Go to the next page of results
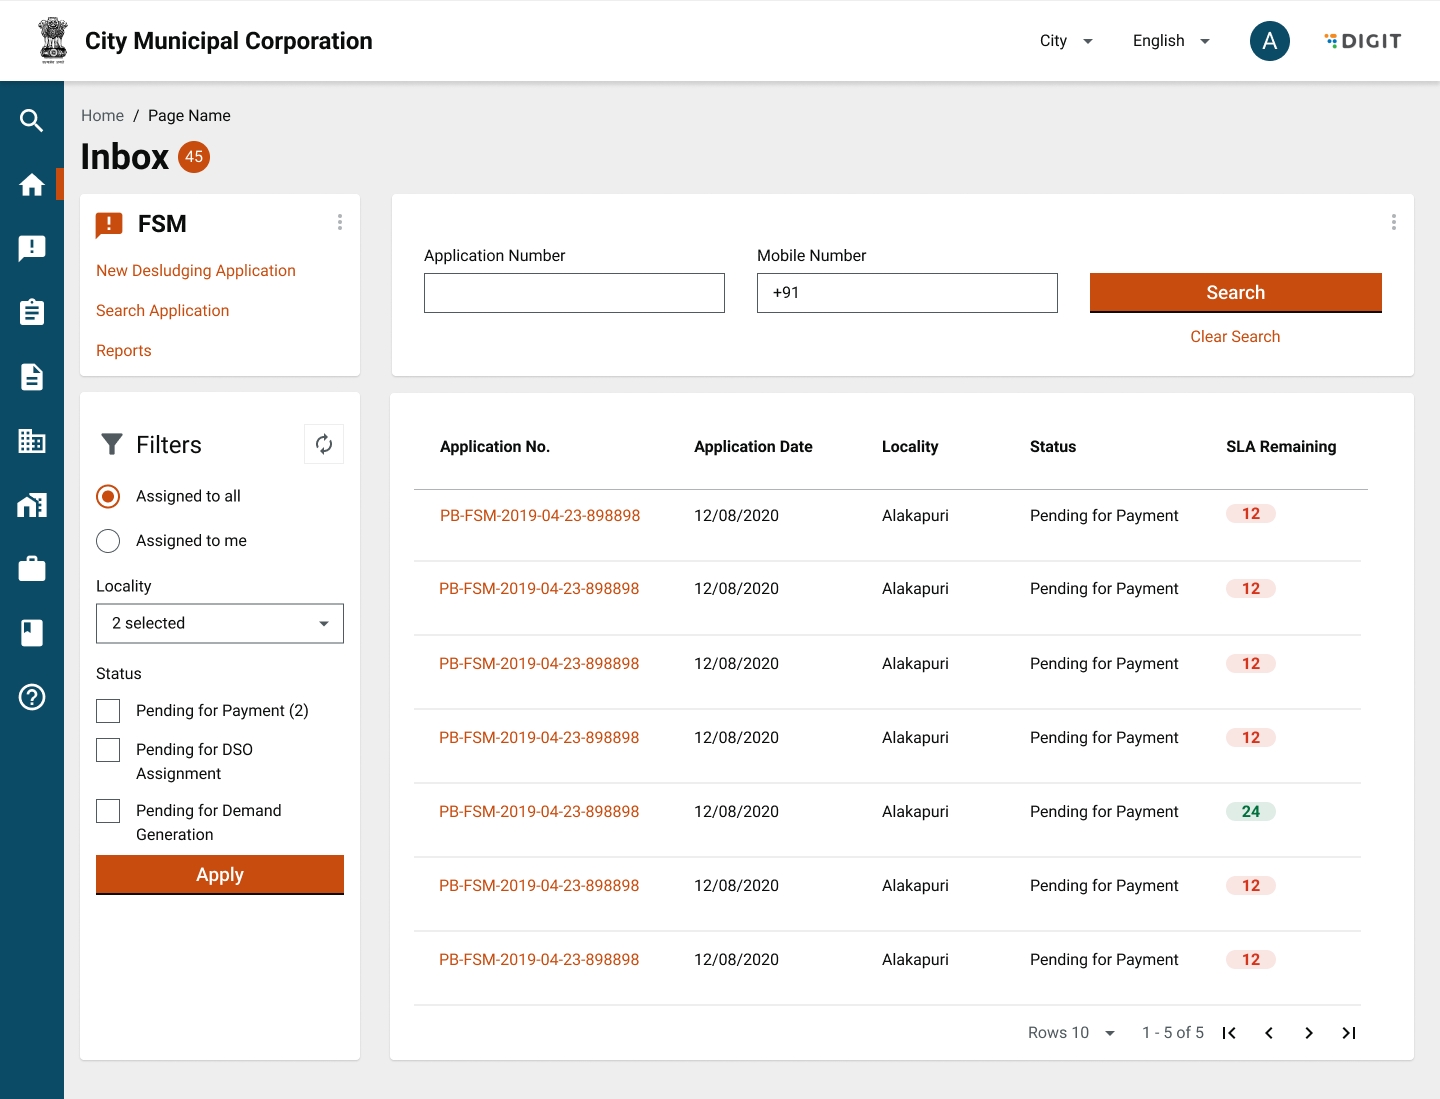Image resolution: width=1440 pixels, height=1099 pixels. pos(1309,1033)
